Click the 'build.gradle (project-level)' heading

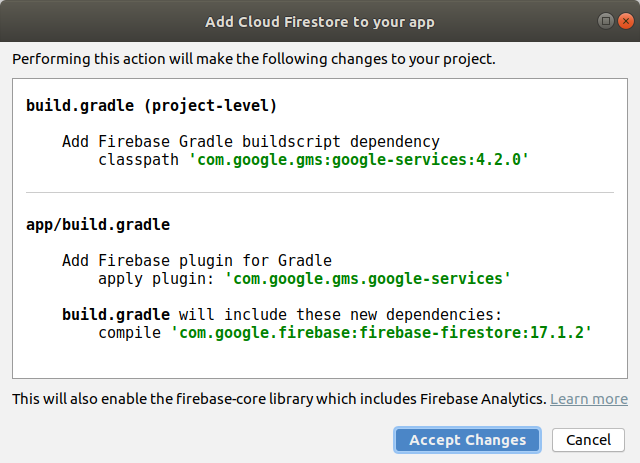tap(151, 105)
